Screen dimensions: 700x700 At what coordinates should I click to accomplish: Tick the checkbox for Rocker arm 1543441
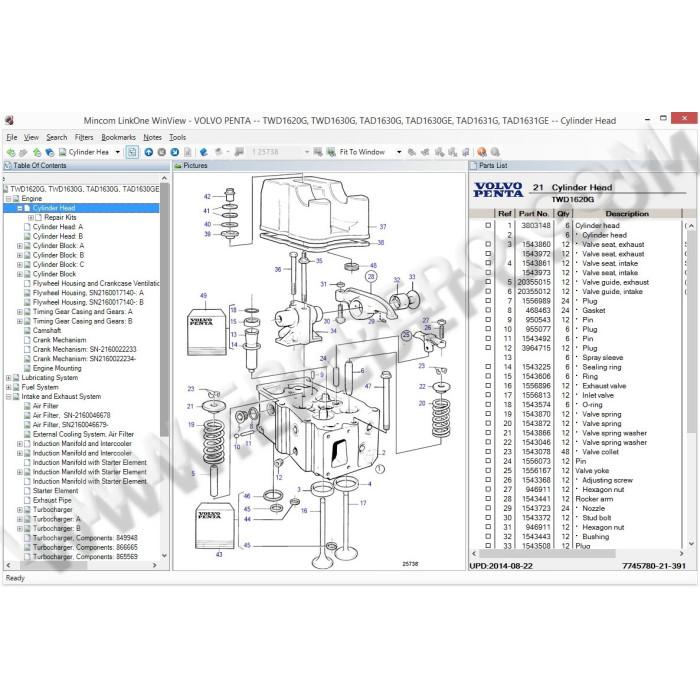488,499
